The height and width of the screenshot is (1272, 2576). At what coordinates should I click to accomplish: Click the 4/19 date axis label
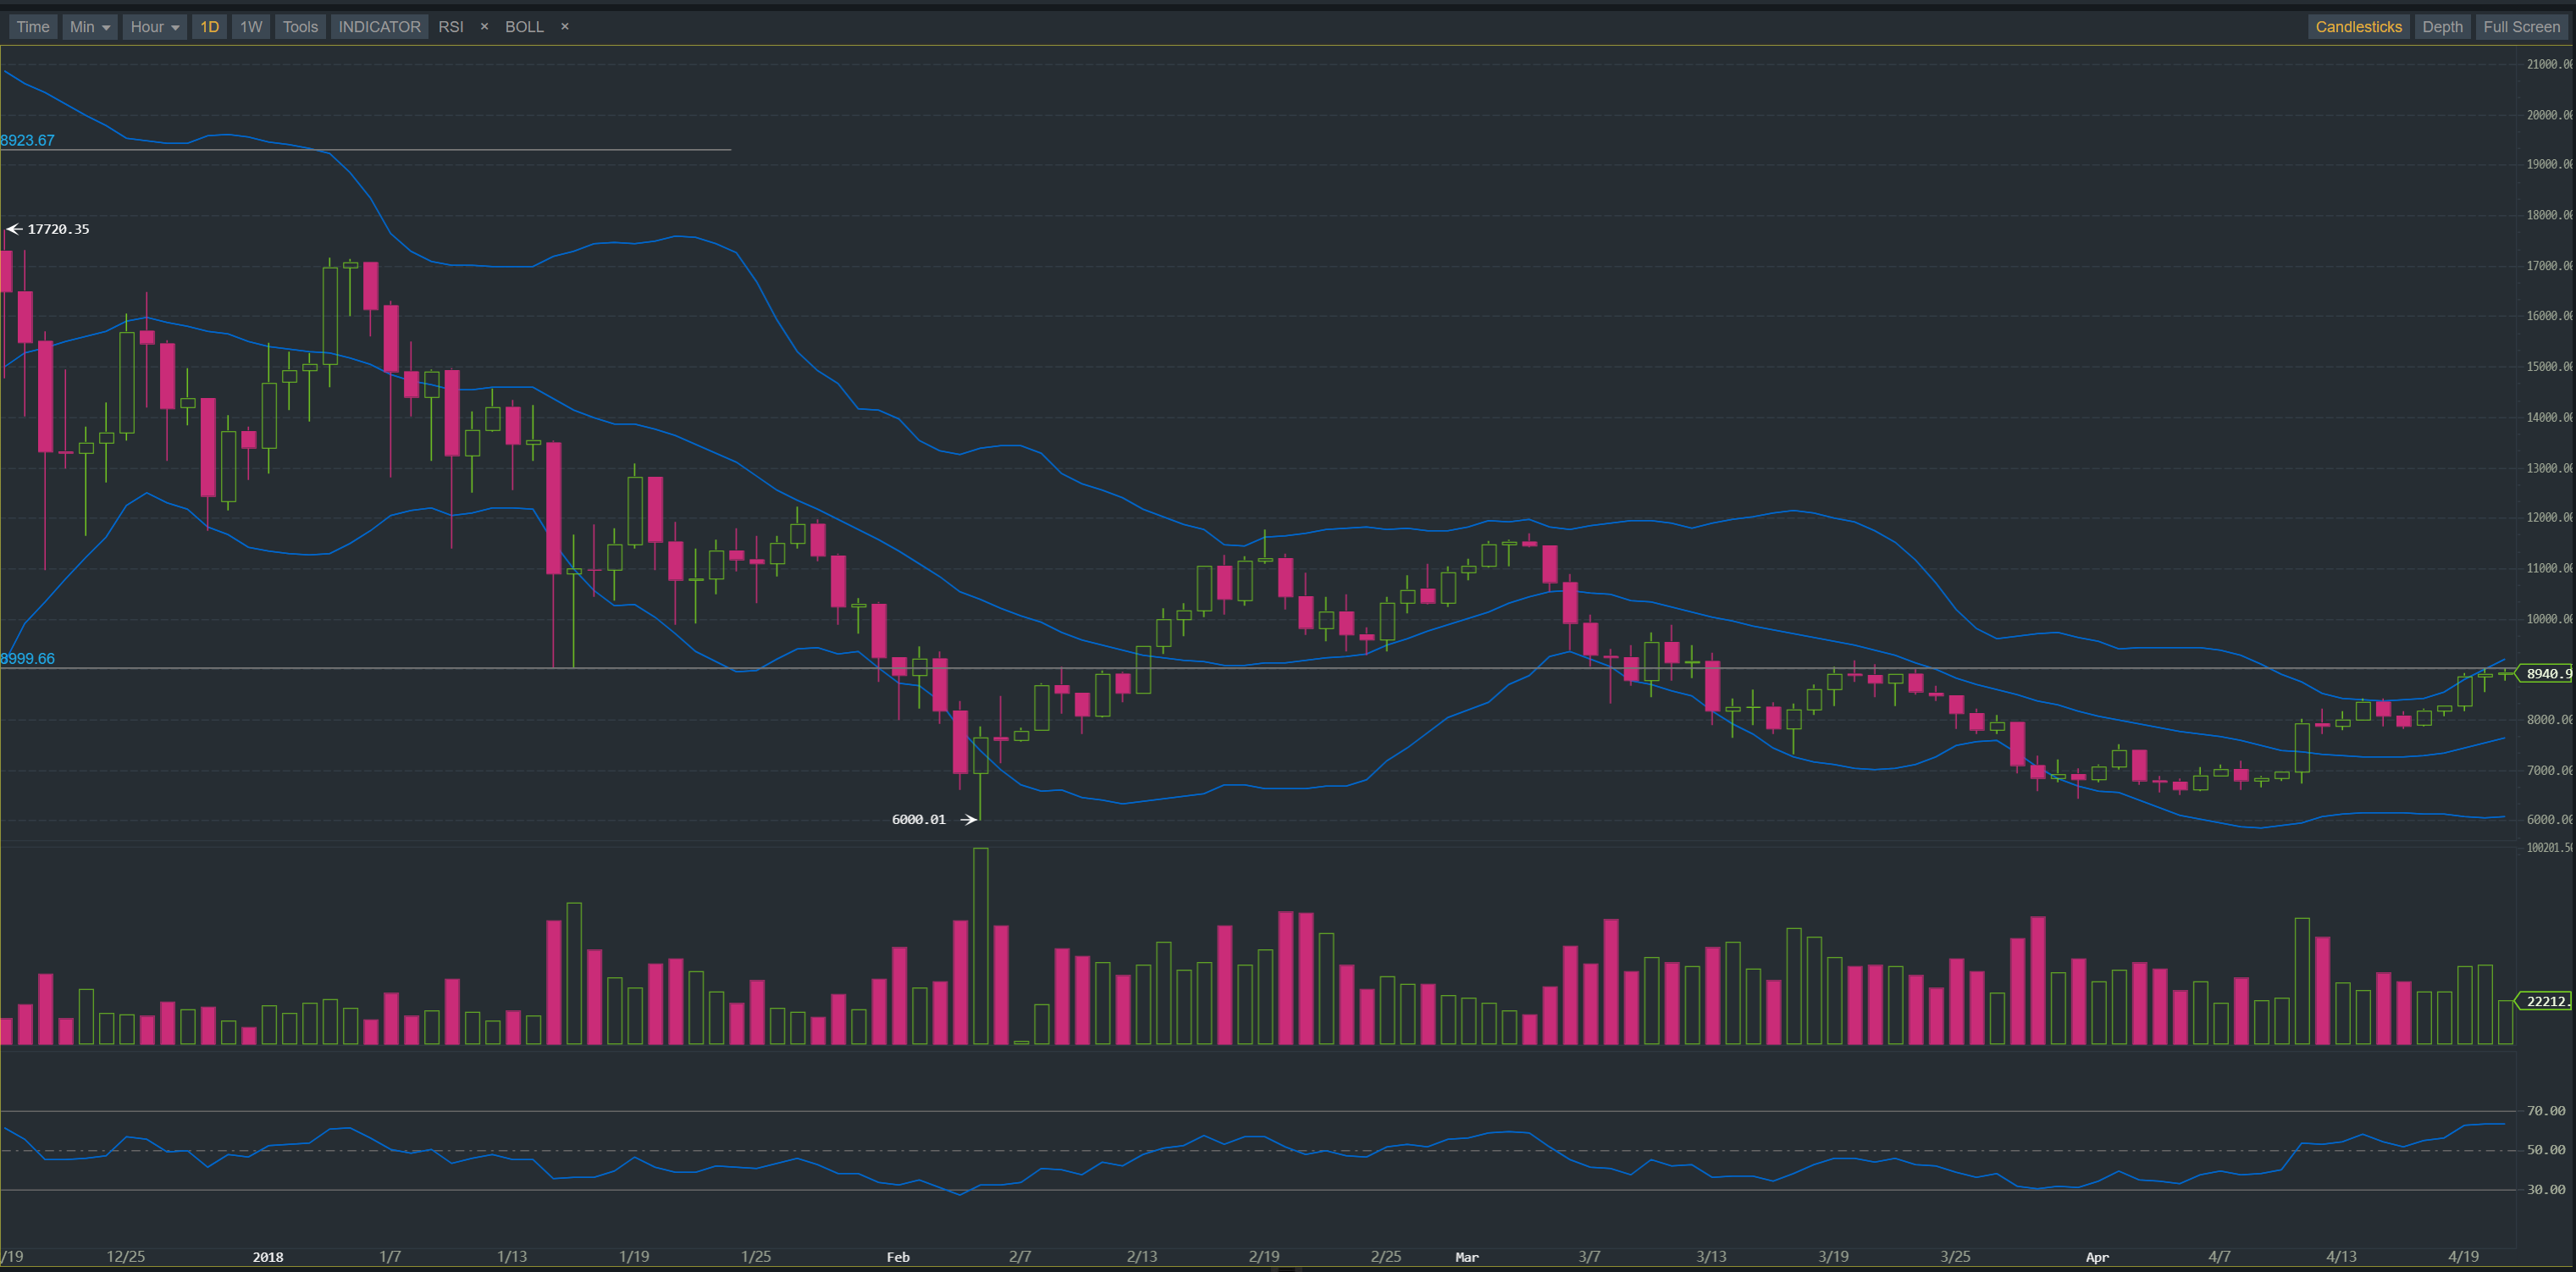click(2463, 1256)
